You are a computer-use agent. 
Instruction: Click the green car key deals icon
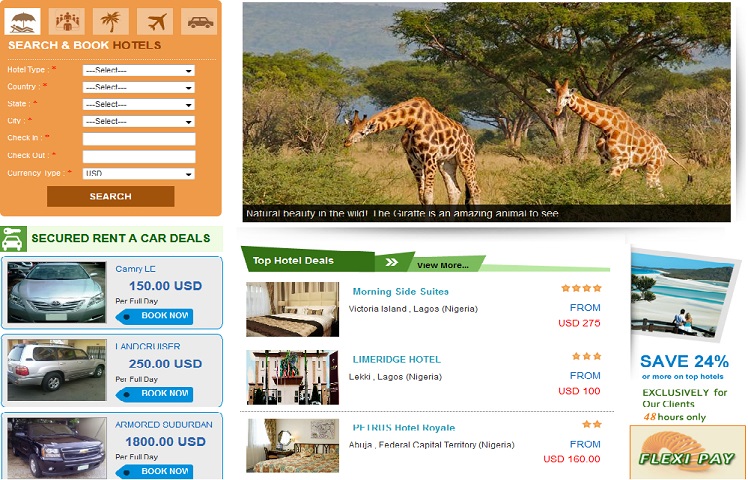tap(13, 239)
